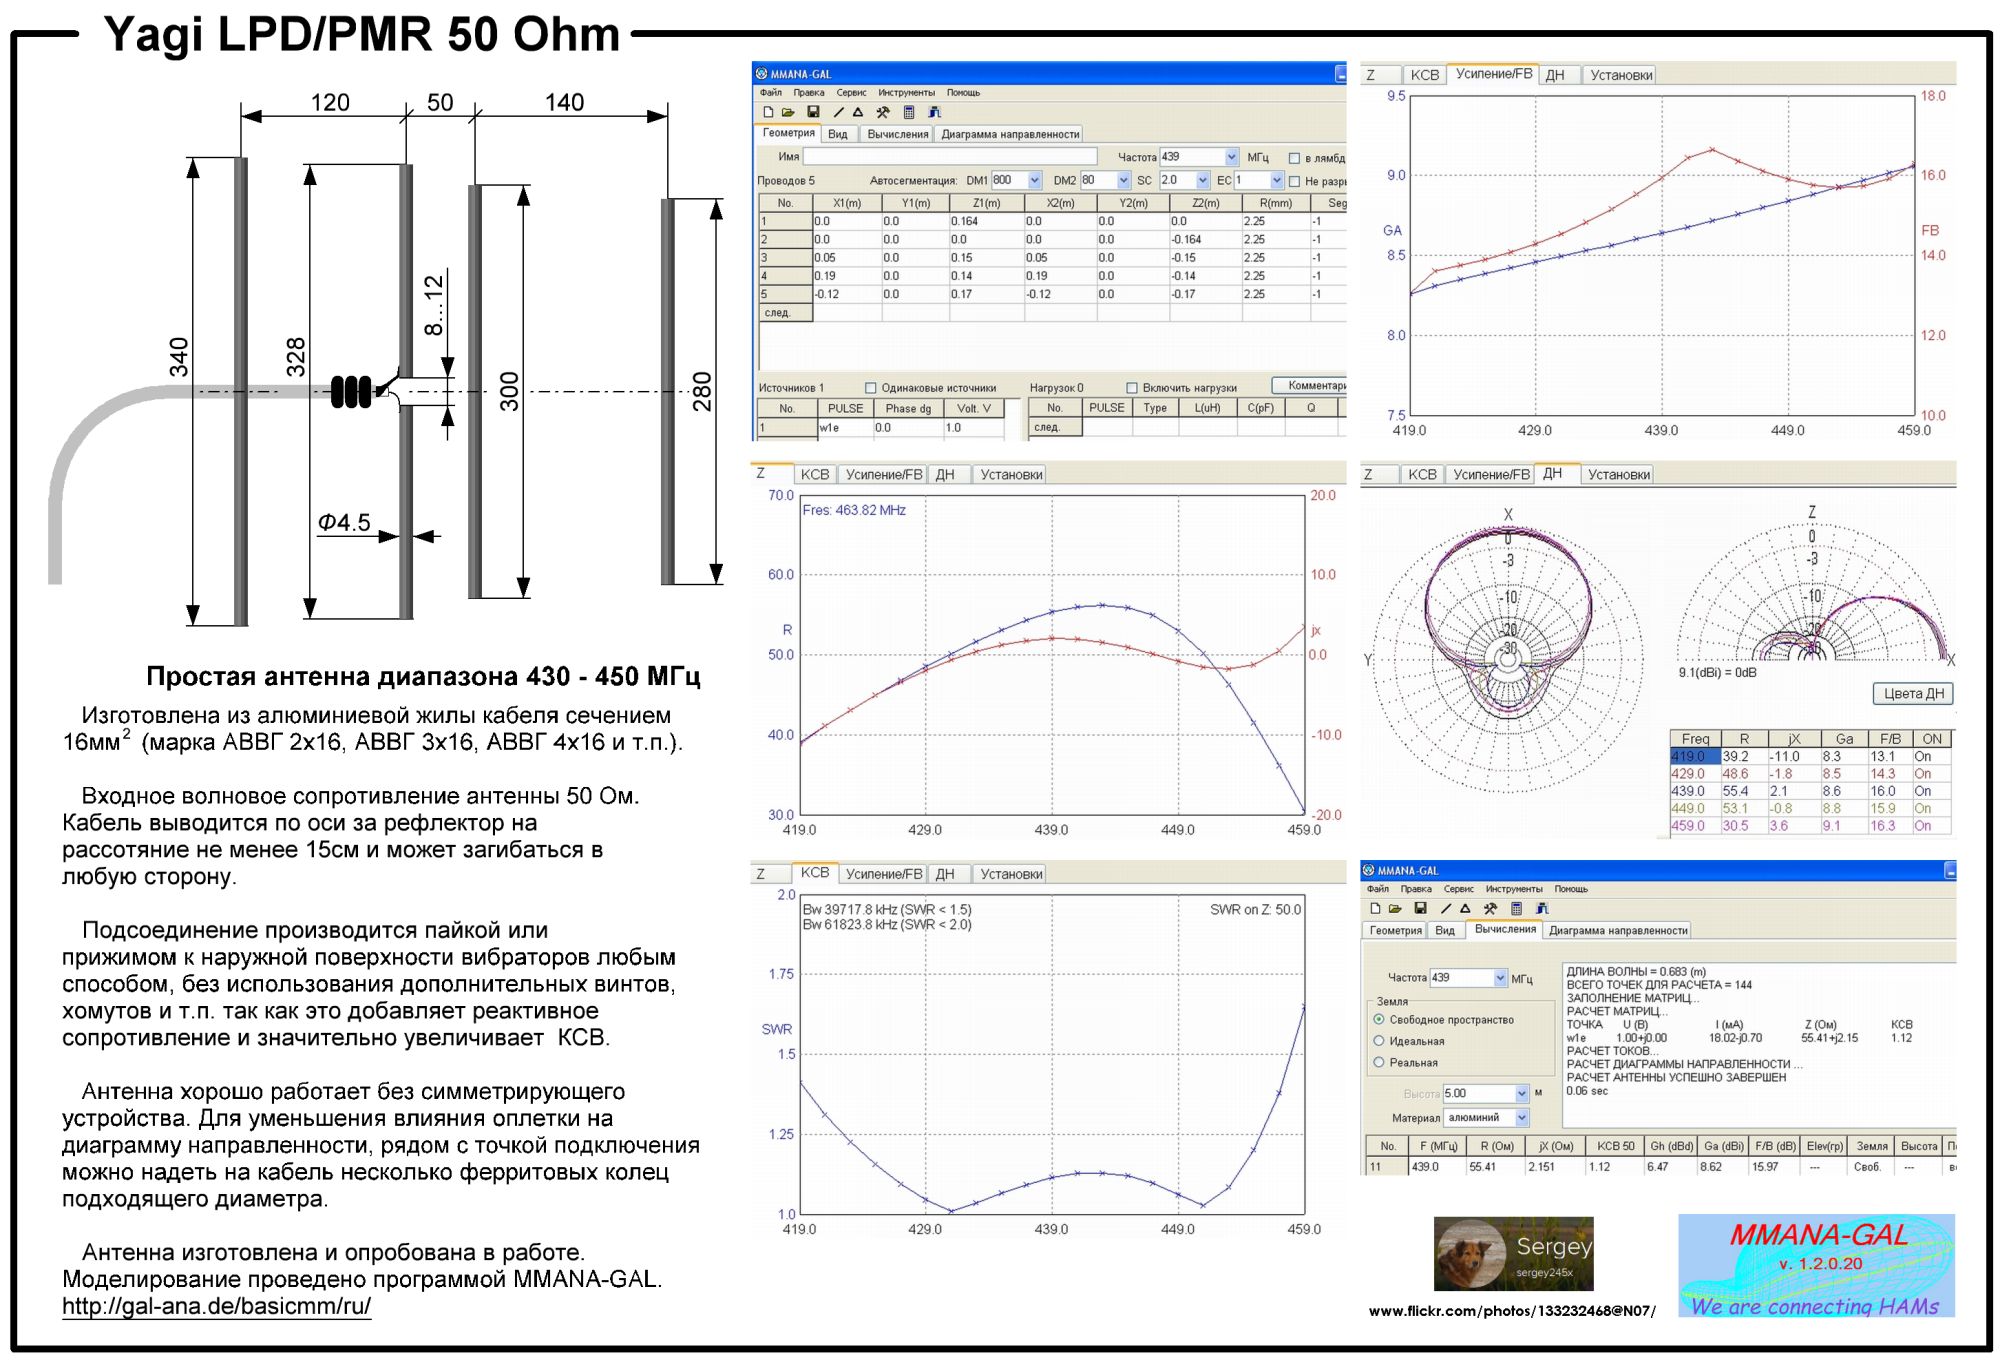
Task: Click New file icon in upper MMANA-GAL window
Action: point(768,112)
